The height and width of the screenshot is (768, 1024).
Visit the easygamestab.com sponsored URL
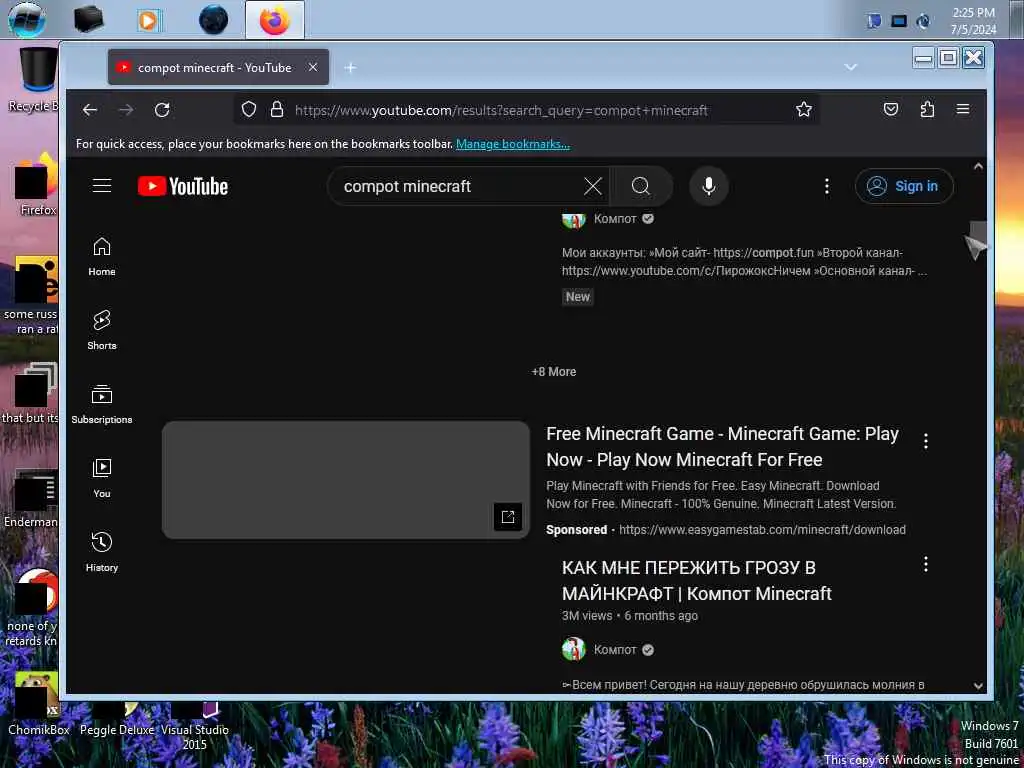click(x=762, y=530)
